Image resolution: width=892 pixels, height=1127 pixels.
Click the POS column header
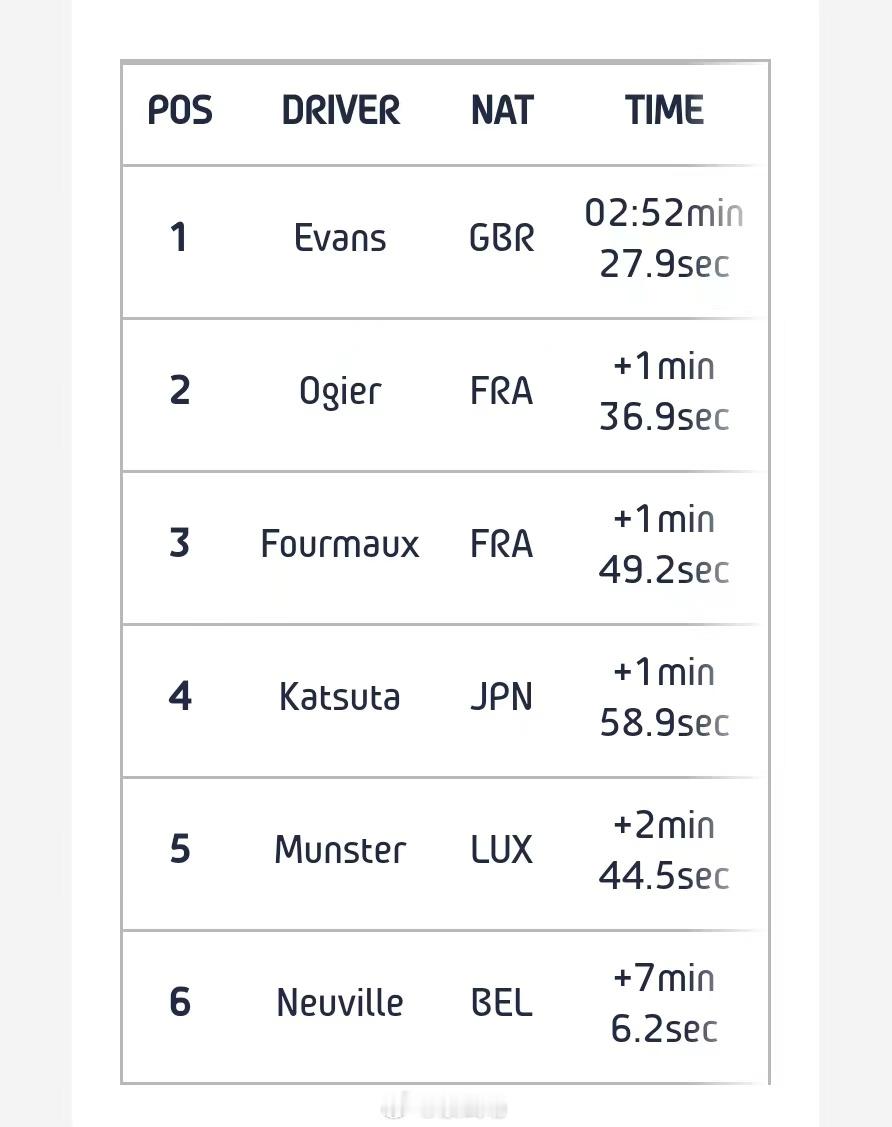[x=180, y=111]
